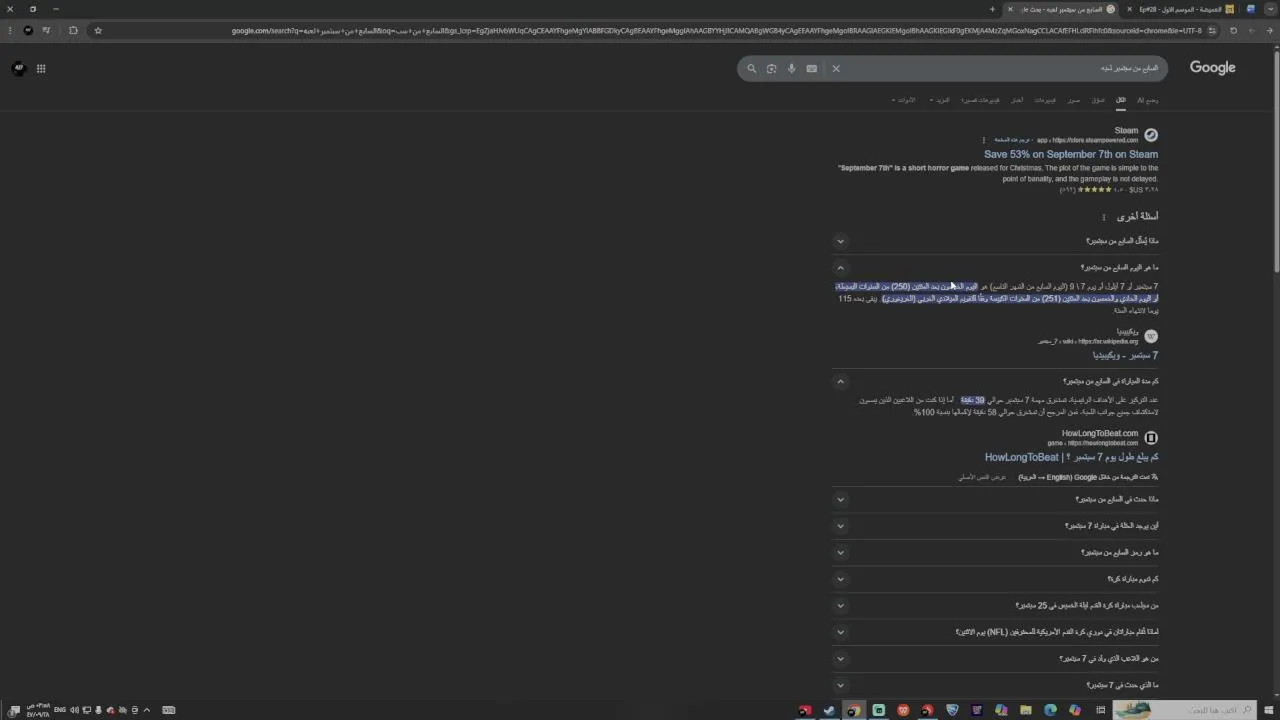Viewport: 1280px width, 720px height.
Task: Click the magnifier search button in Google search box
Action: pyautogui.click(x=752, y=69)
